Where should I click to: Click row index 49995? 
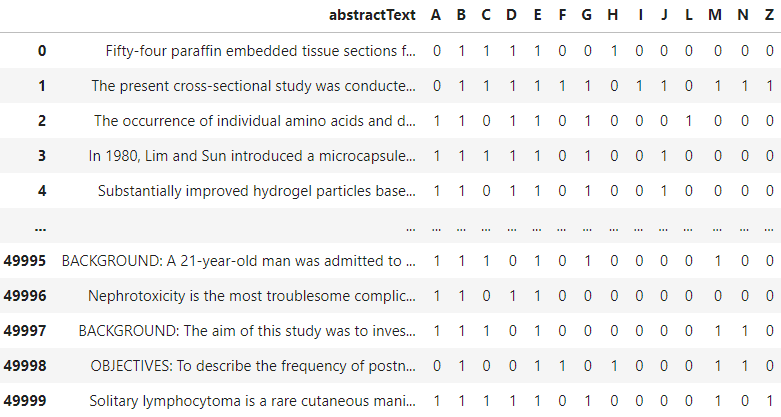pos(25,261)
